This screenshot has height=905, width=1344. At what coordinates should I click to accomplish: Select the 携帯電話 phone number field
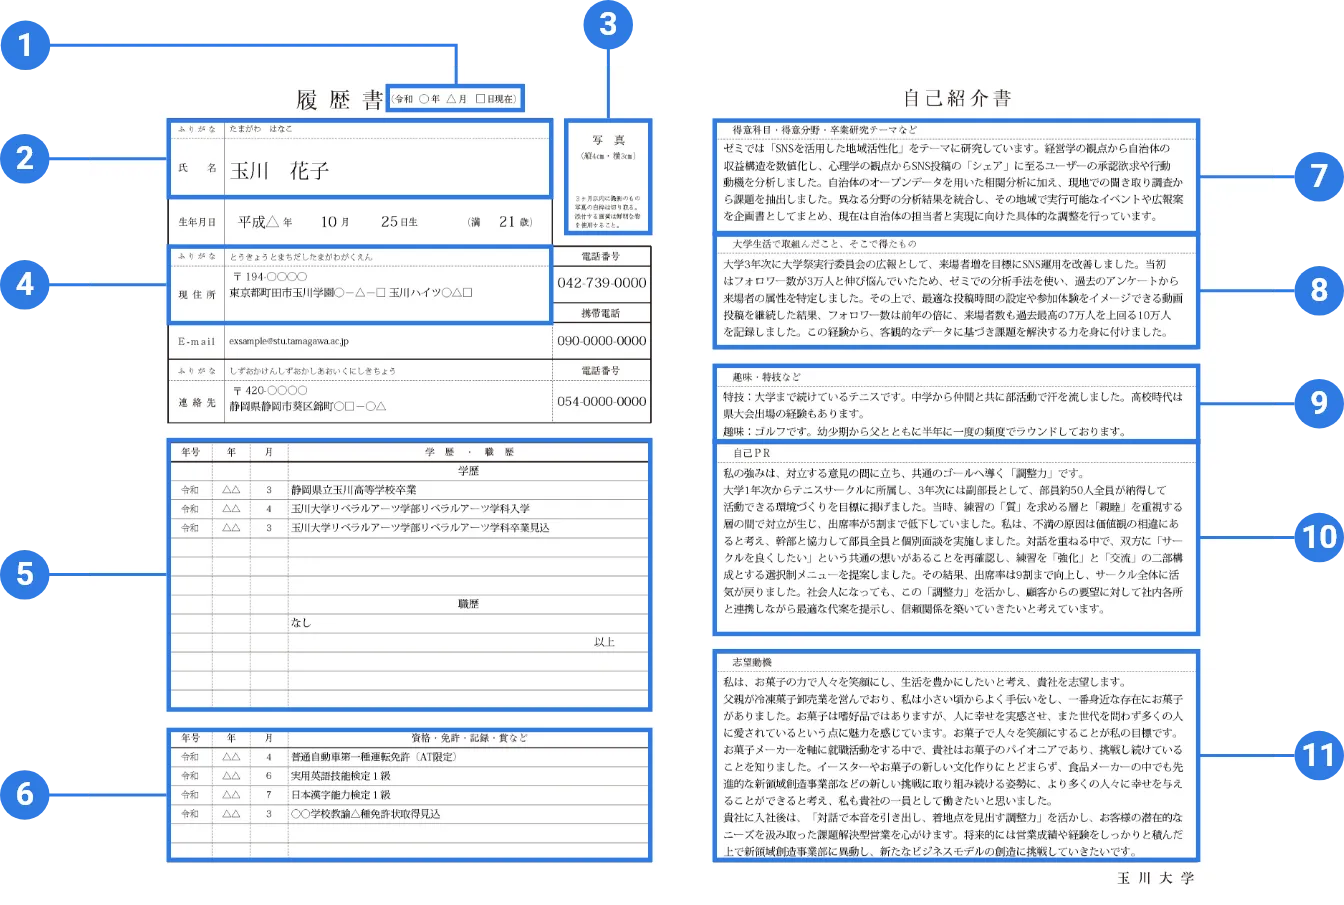(x=602, y=331)
